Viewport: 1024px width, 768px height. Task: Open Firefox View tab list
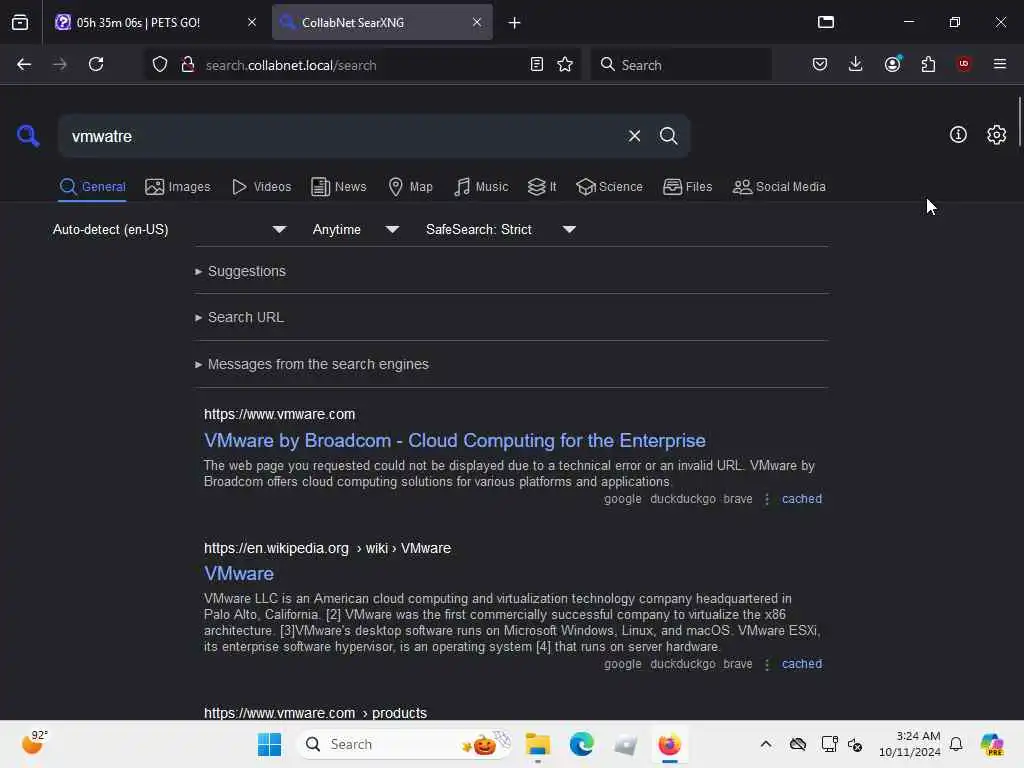pyautogui.click(x=20, y=23)
